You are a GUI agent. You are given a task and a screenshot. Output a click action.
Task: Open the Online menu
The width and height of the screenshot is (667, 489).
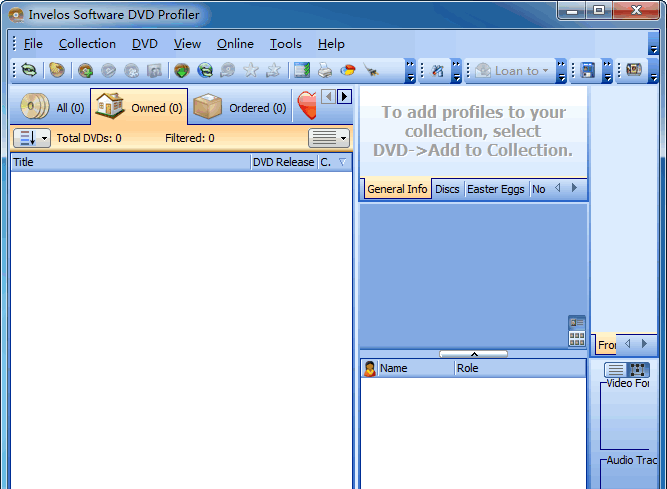coord(235,44)
